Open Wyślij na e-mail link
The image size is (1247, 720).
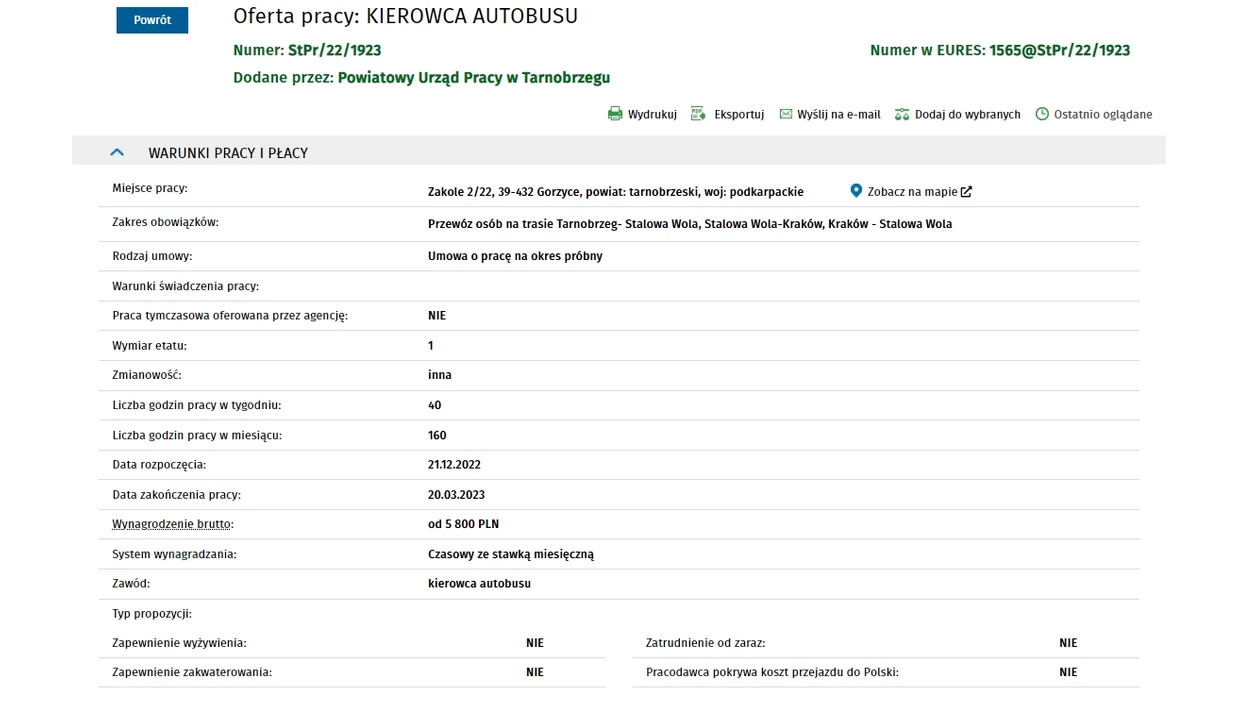(x=839, y=115)
